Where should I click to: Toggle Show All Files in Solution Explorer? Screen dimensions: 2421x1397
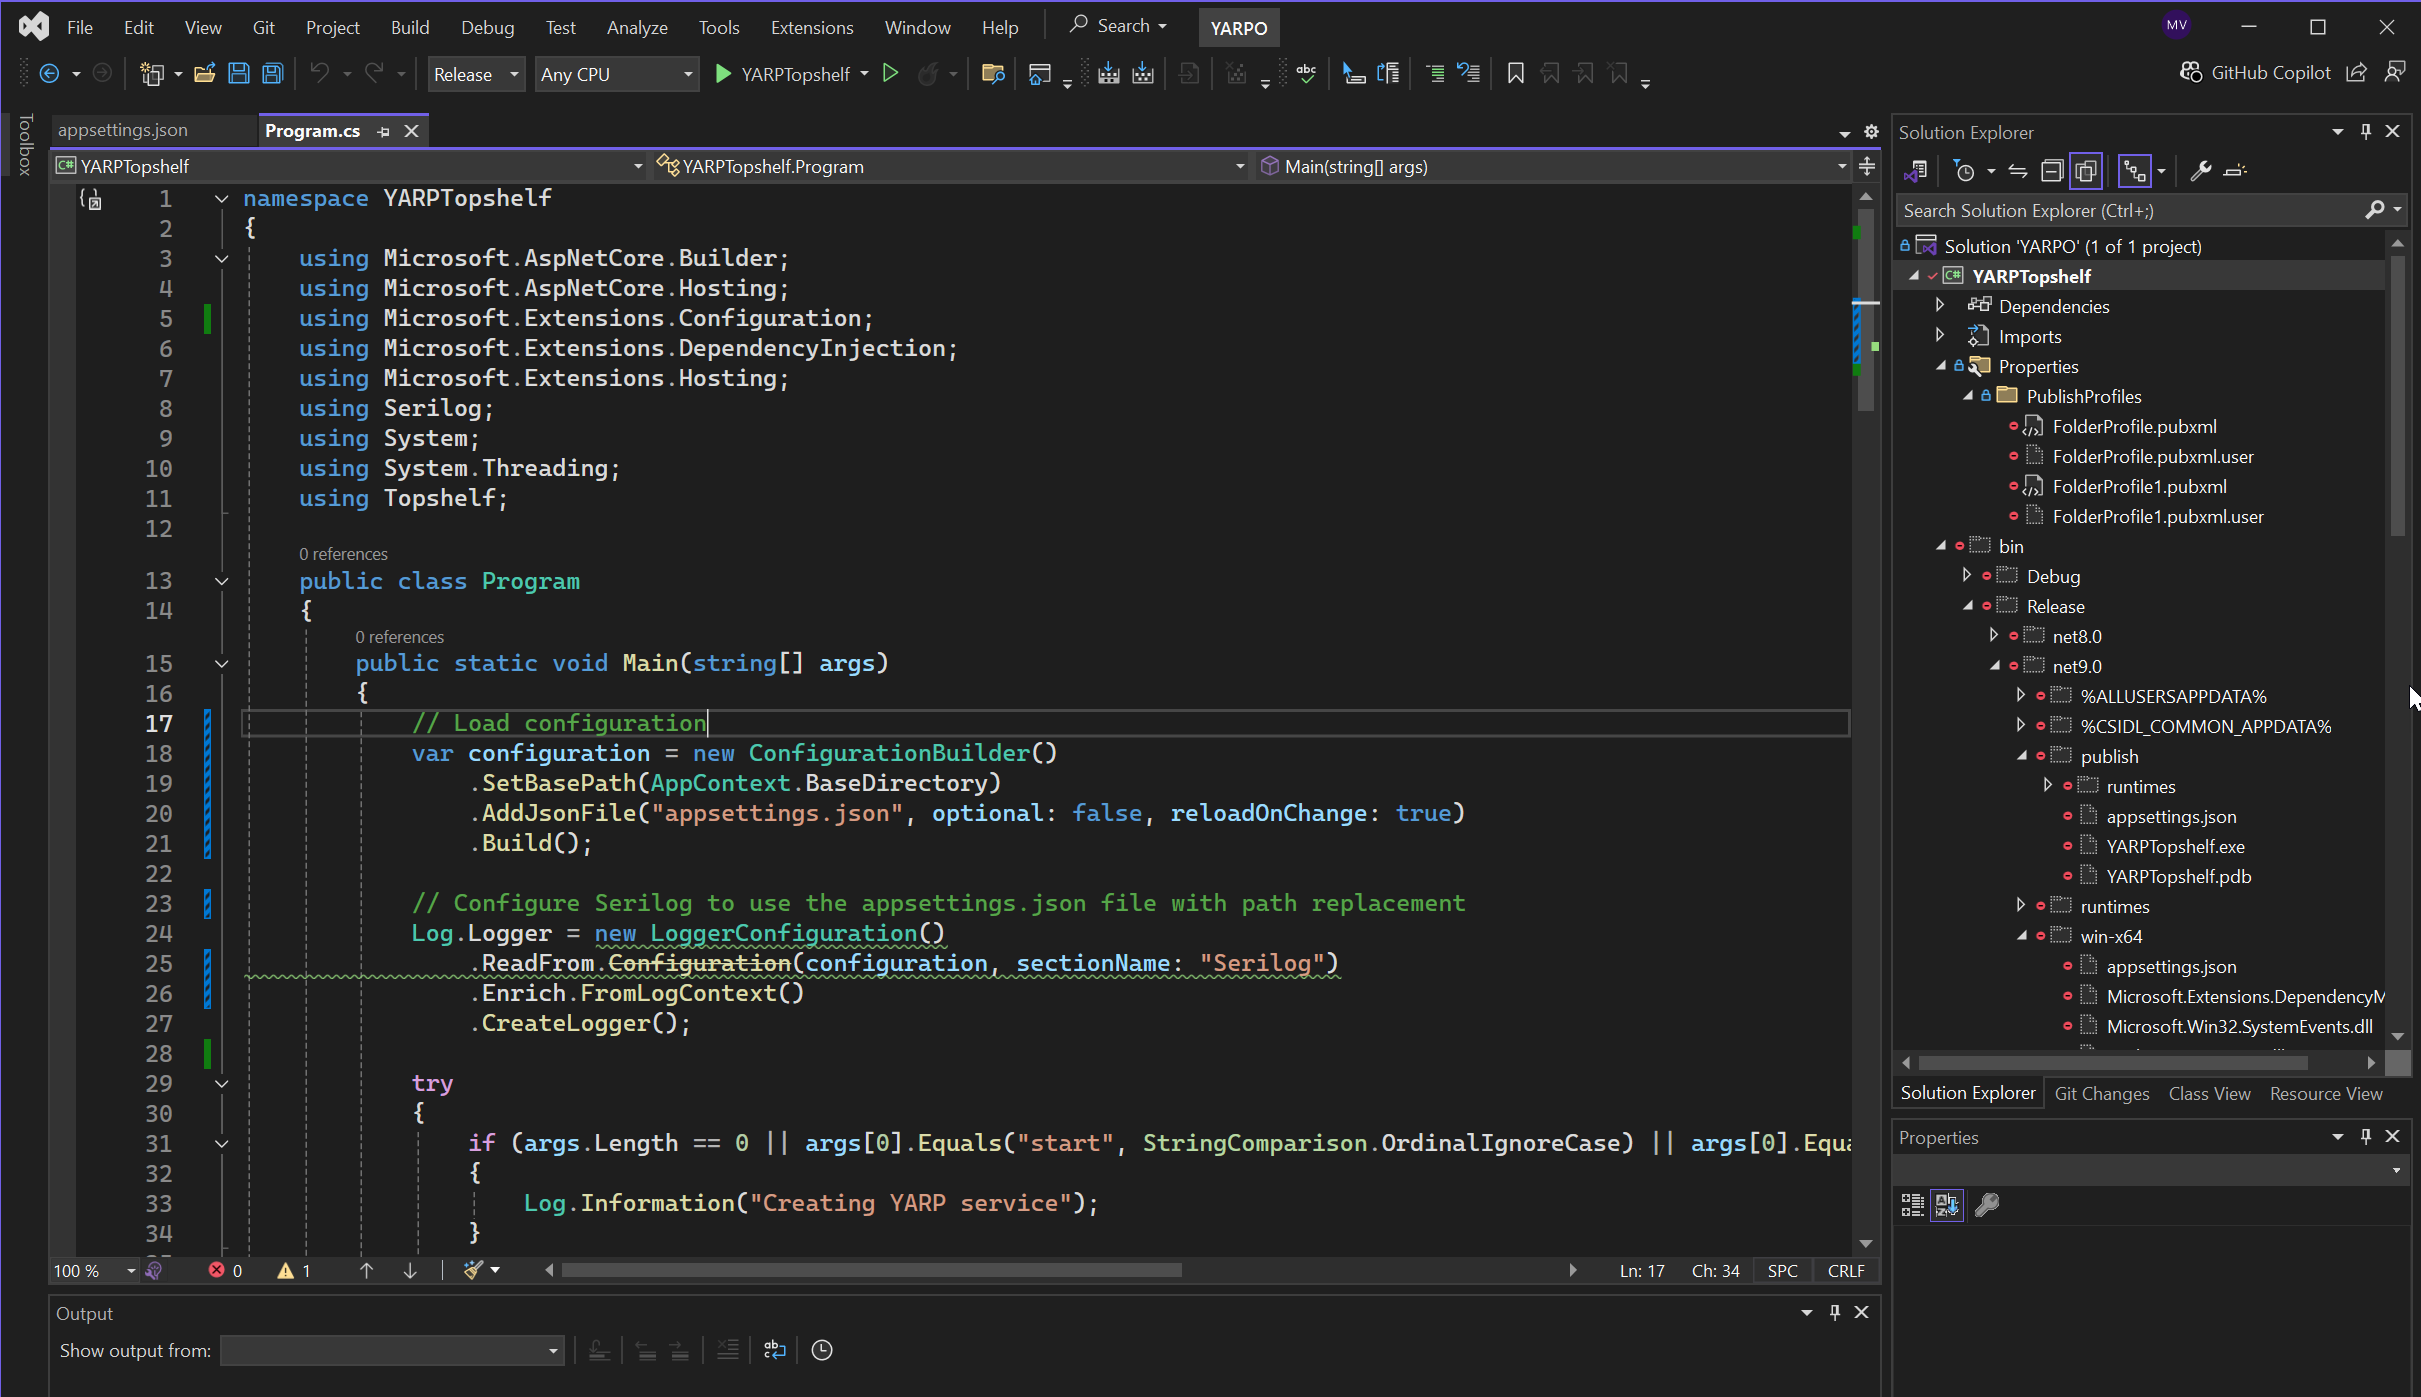(2086, 171)
